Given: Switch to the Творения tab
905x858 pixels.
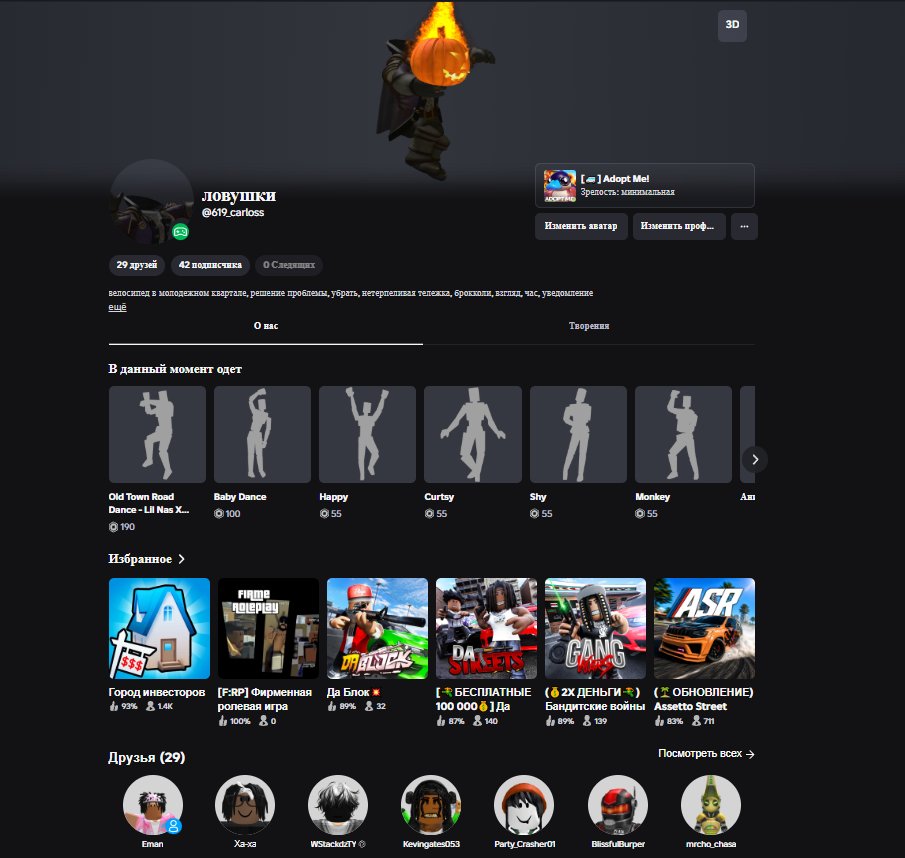Looking at the screenshot, I should [x=589, y=326].
